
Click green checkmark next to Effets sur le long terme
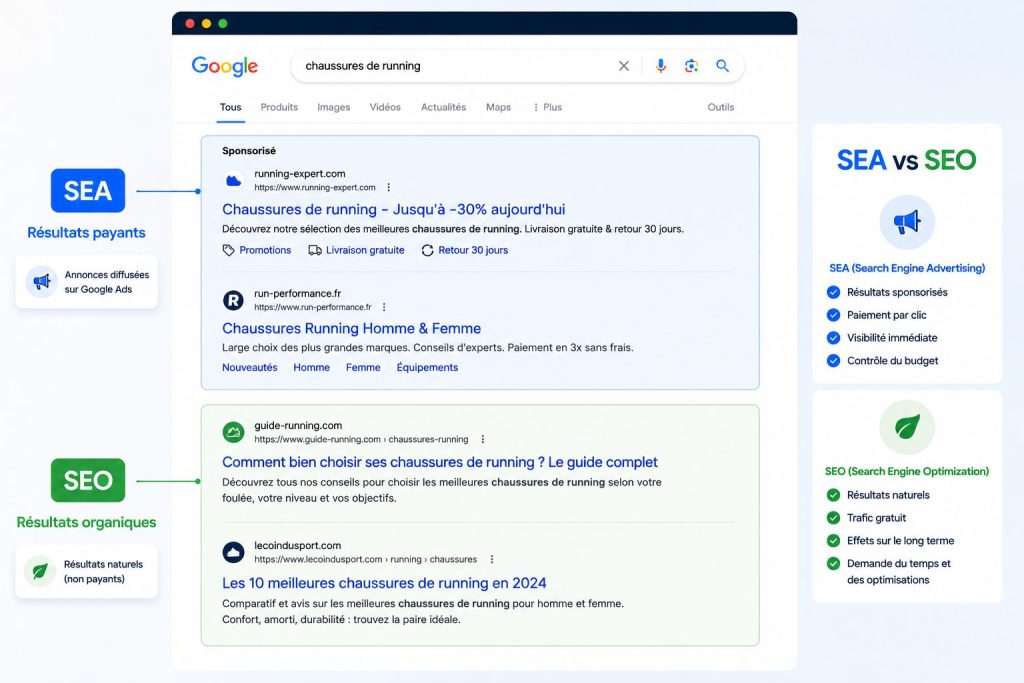(x=833, y=541)
